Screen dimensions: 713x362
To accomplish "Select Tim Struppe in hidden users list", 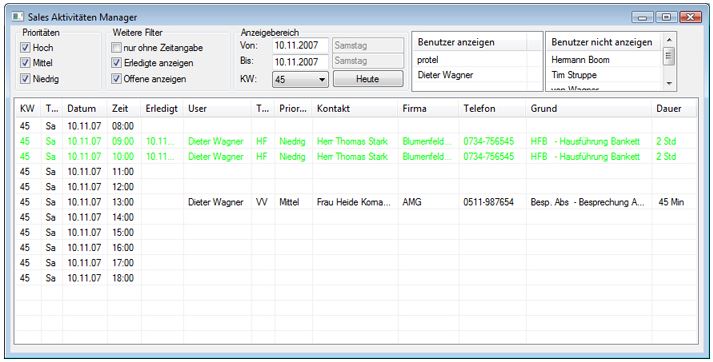I will [604, 75].
